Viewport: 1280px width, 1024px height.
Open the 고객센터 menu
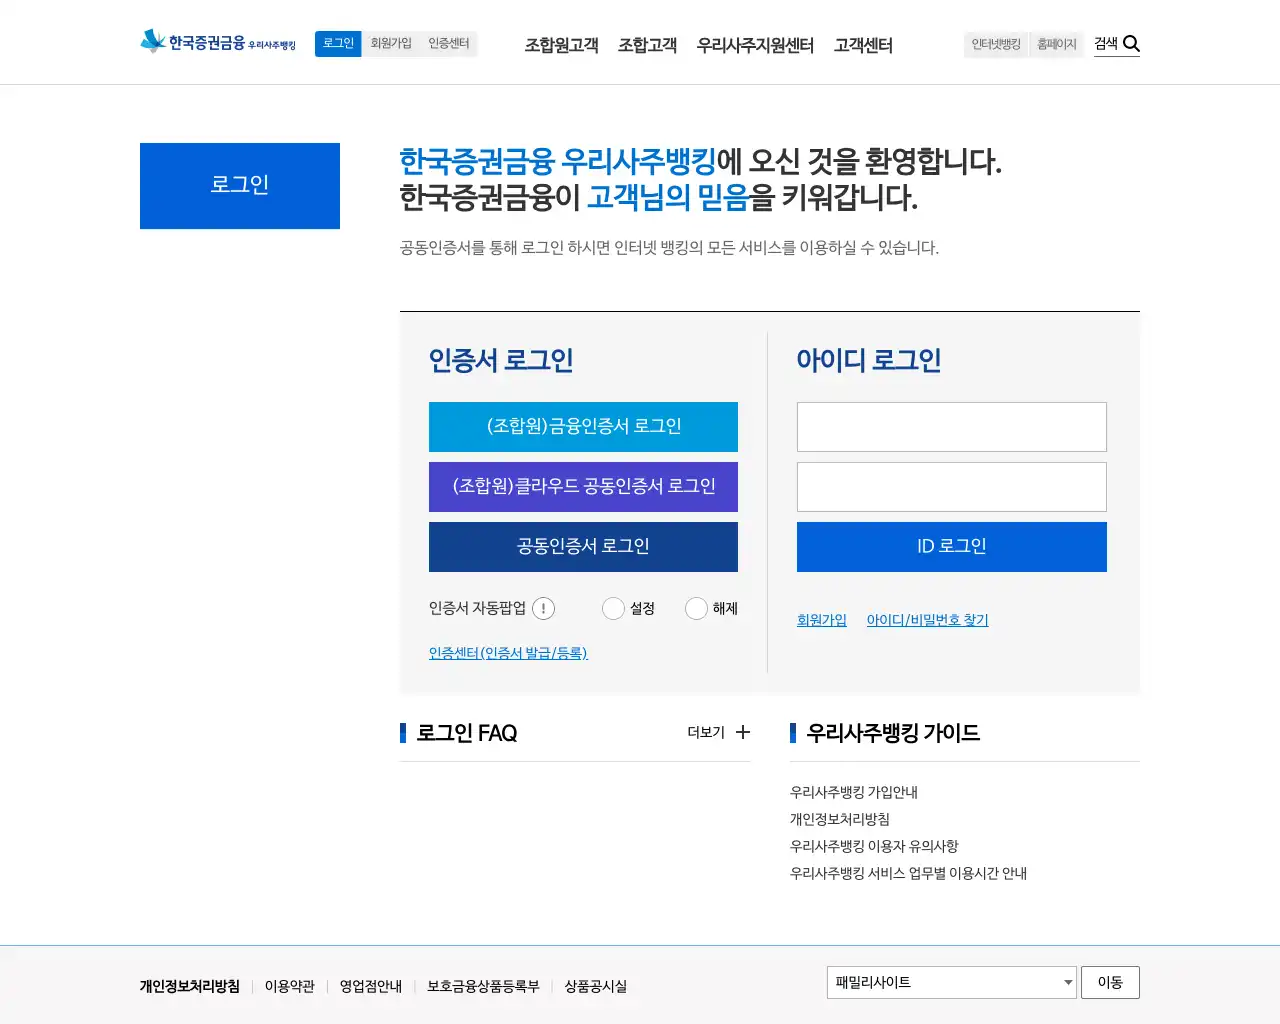[863, 45]
